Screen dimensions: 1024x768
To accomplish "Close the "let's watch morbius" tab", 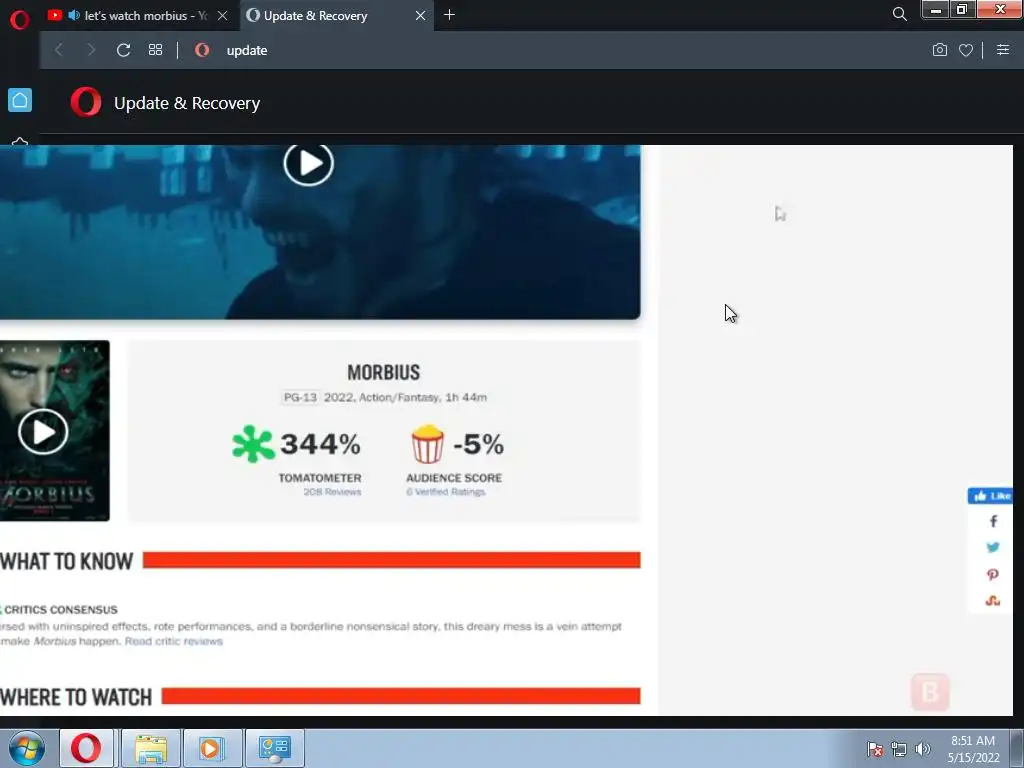I will (223, 16).
